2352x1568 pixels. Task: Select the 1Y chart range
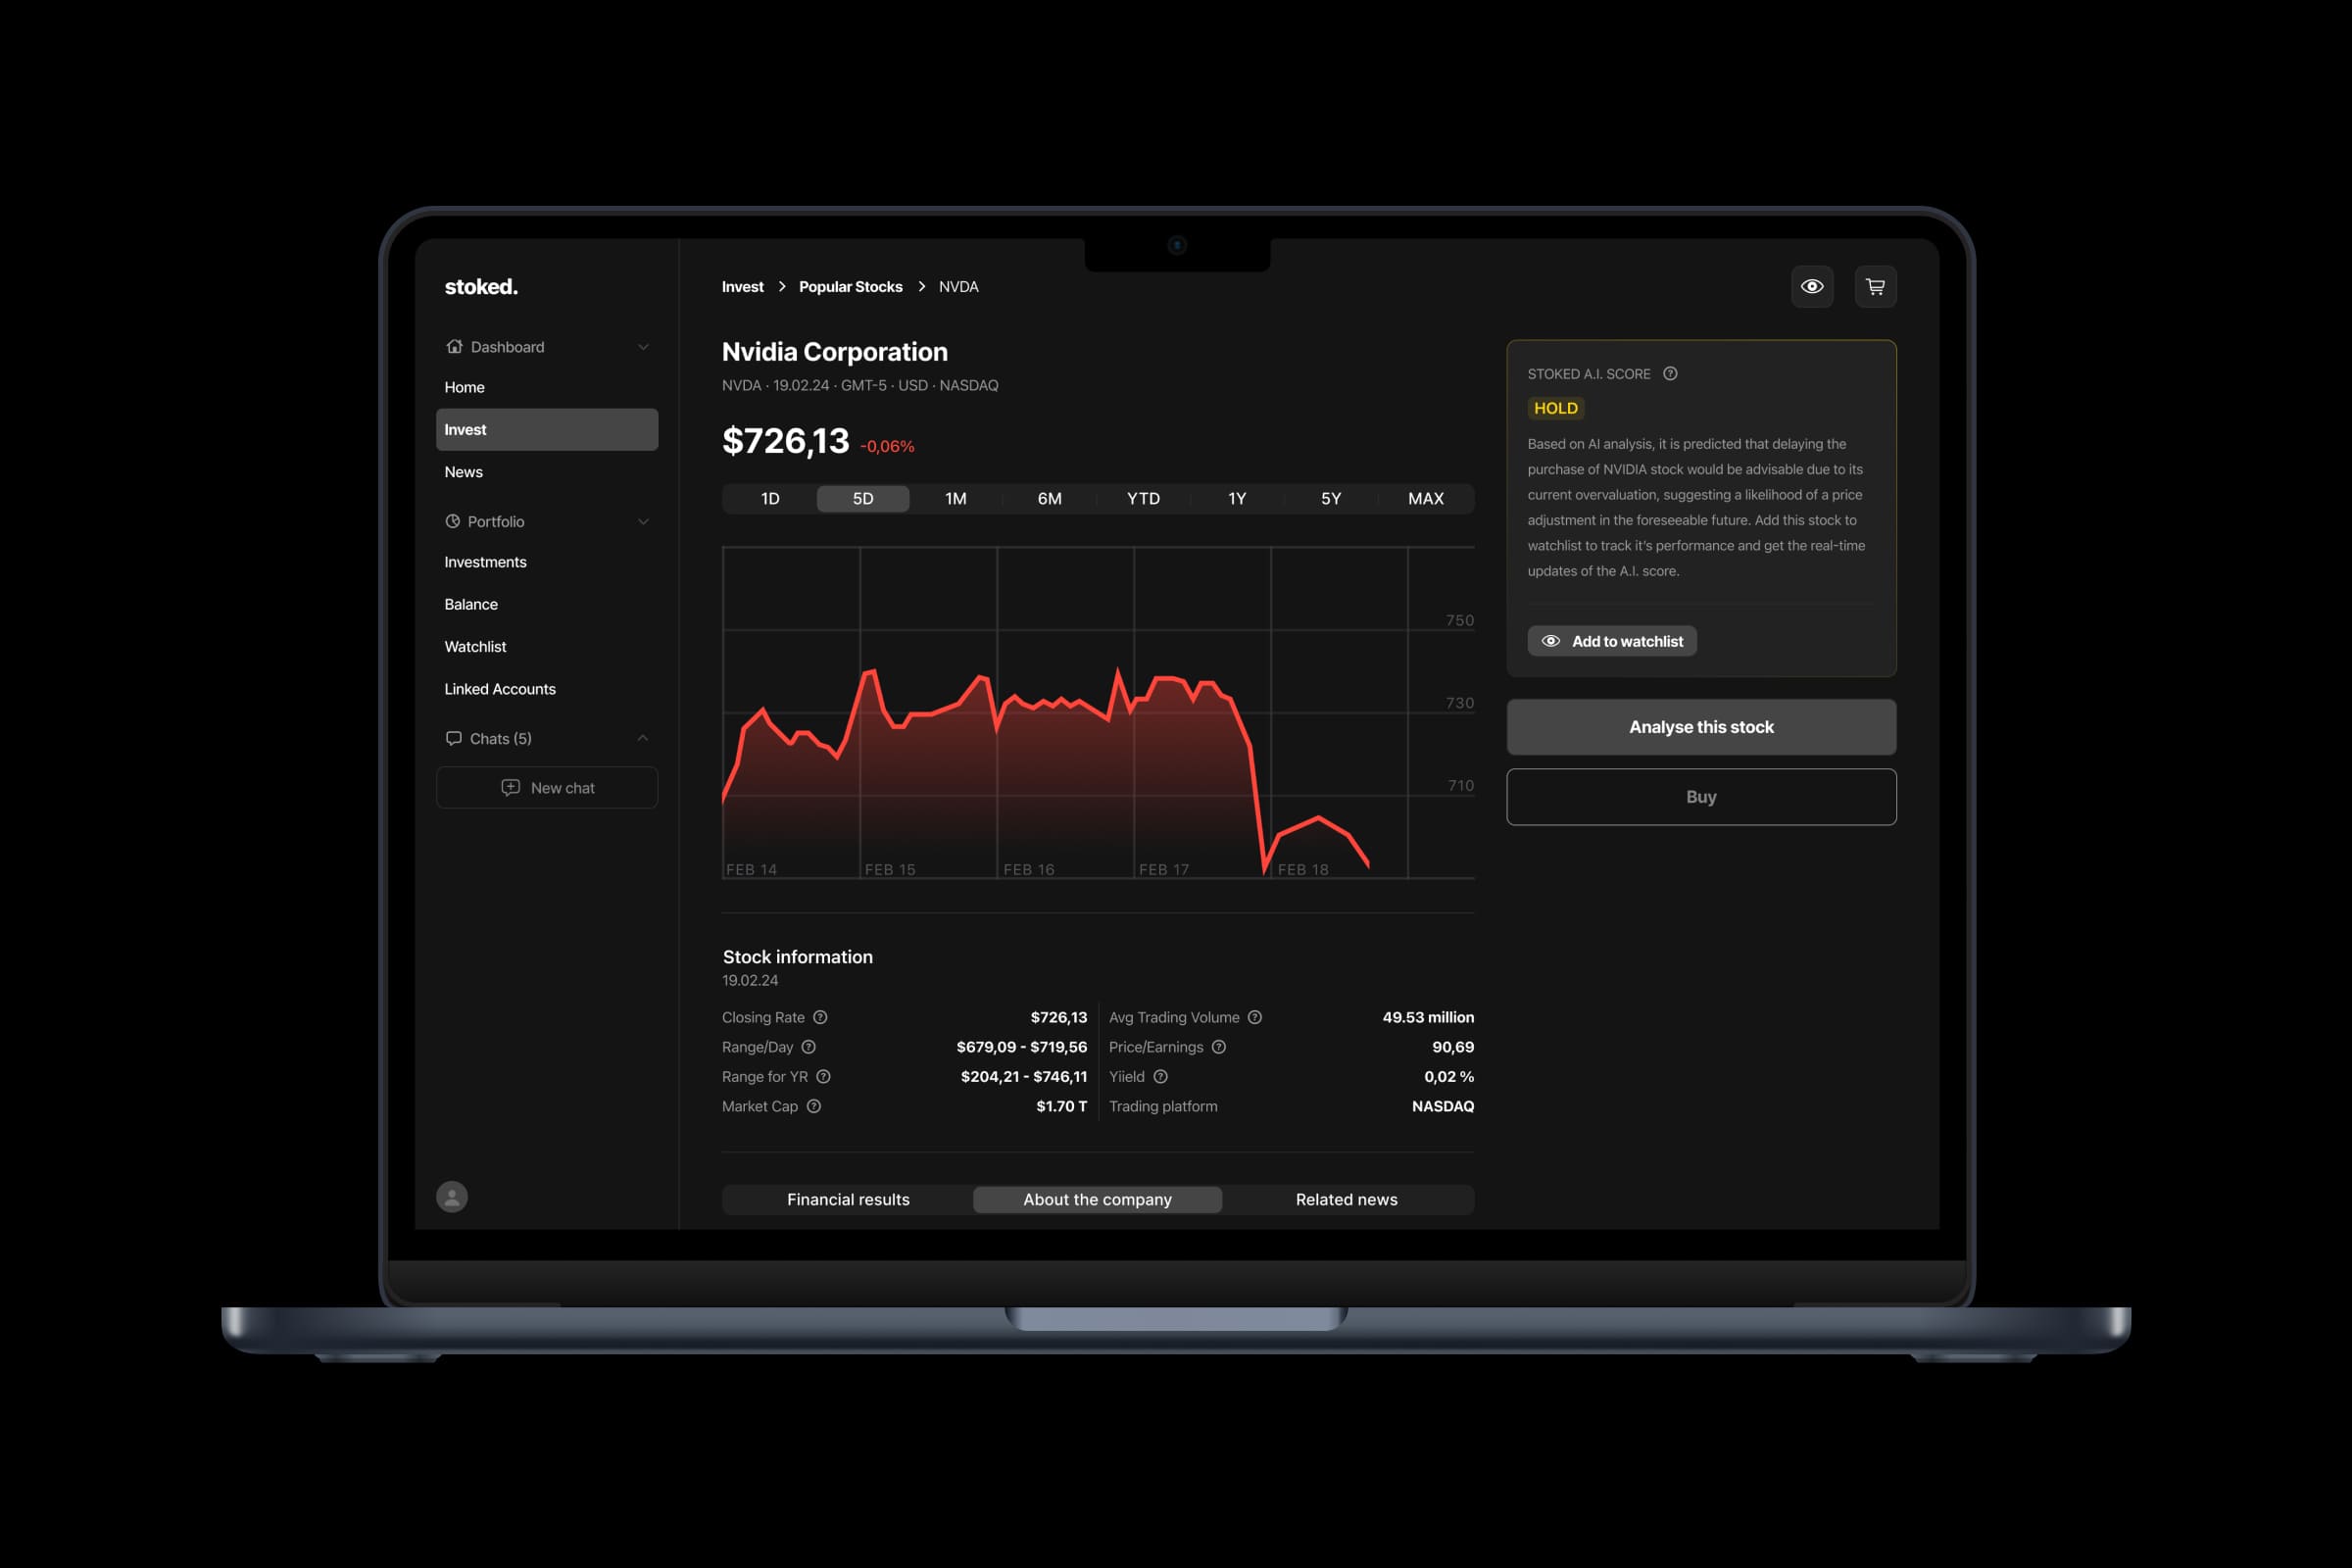[1237, 498]
